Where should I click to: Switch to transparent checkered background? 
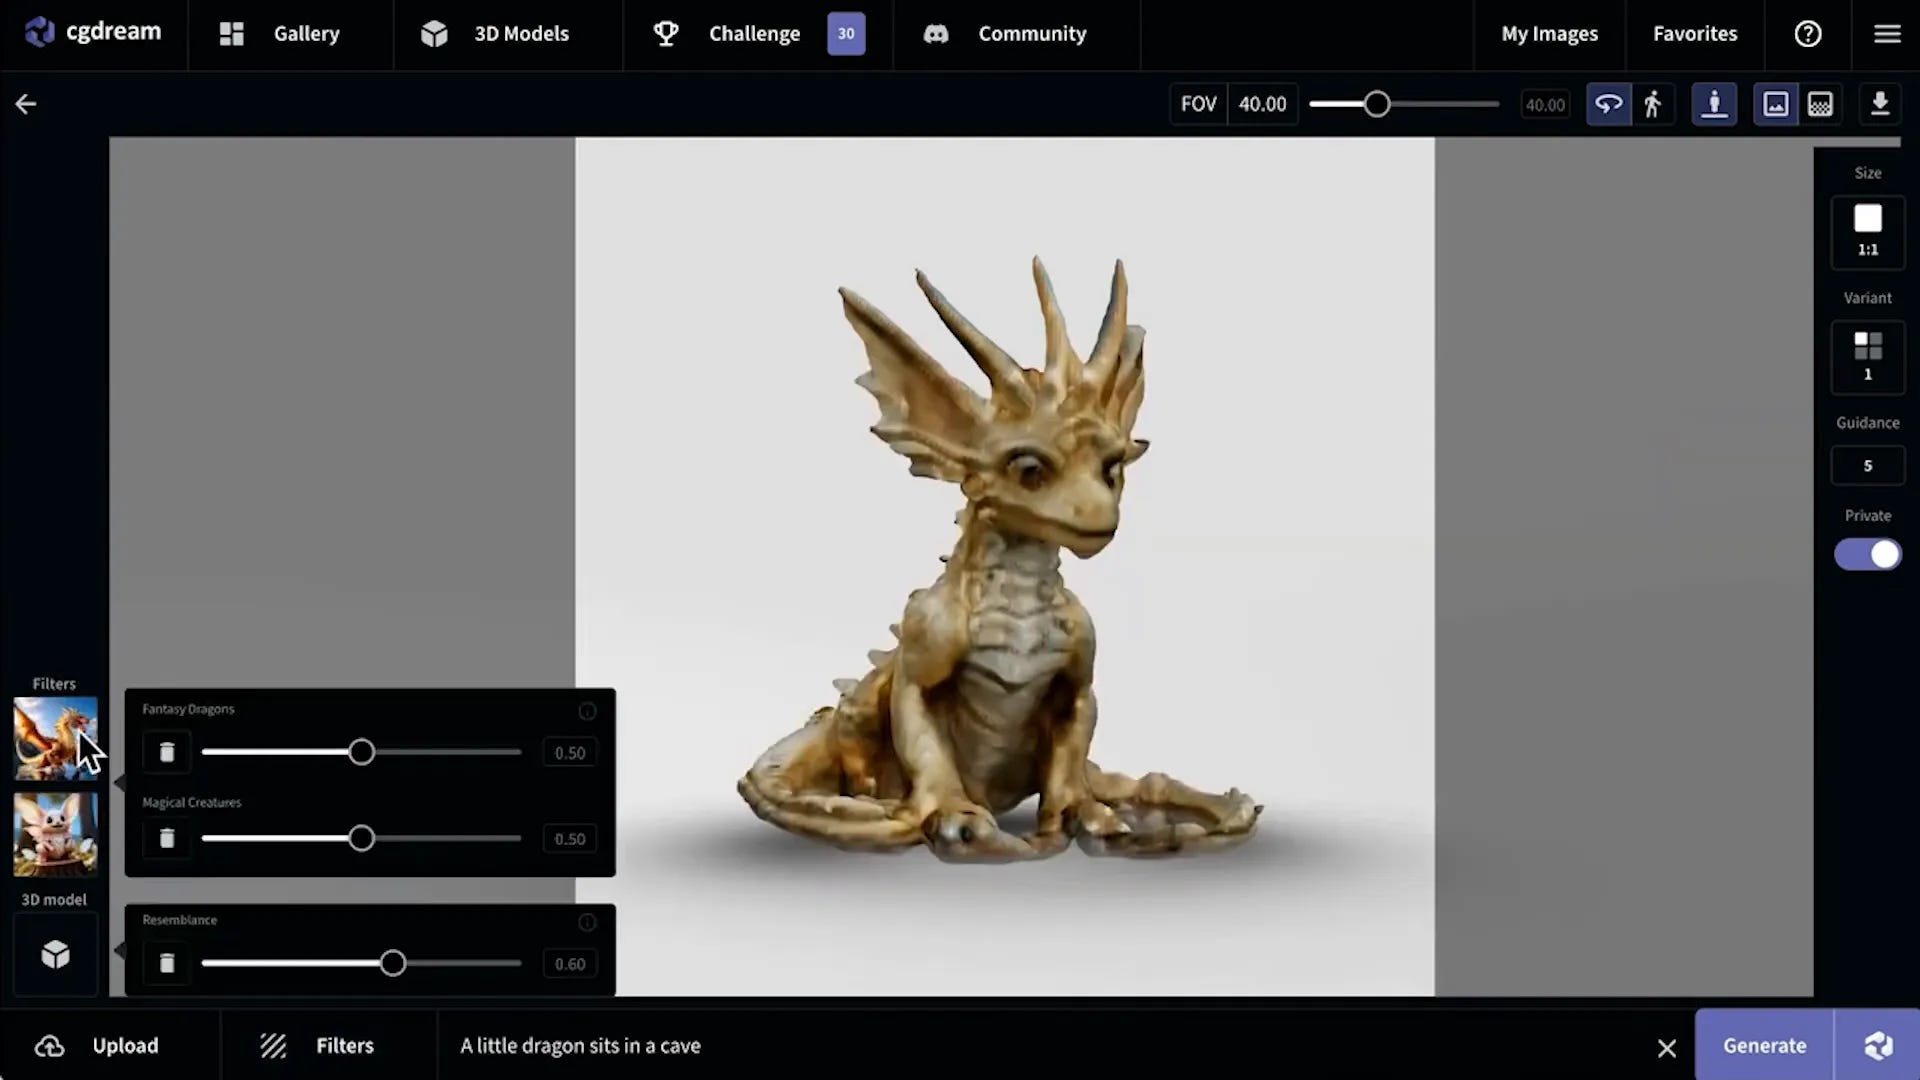point(1820,104)
